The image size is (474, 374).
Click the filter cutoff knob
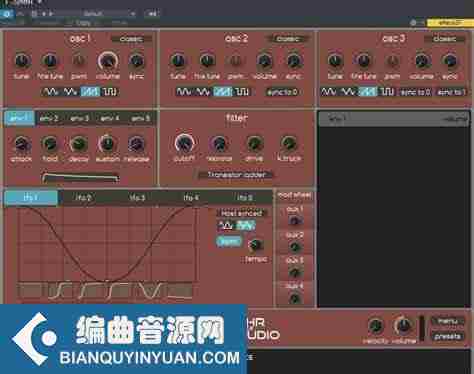click(x=184, y=144)
